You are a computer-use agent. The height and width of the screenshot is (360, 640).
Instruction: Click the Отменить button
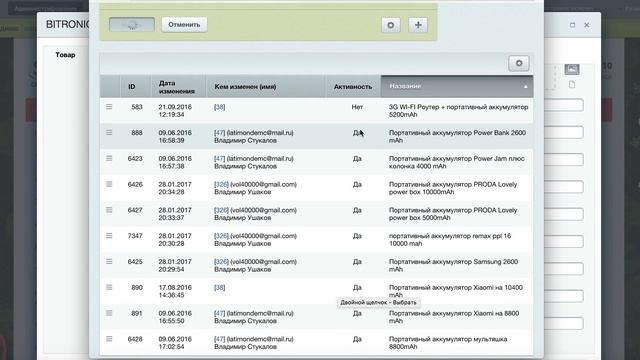coord(184,24)
